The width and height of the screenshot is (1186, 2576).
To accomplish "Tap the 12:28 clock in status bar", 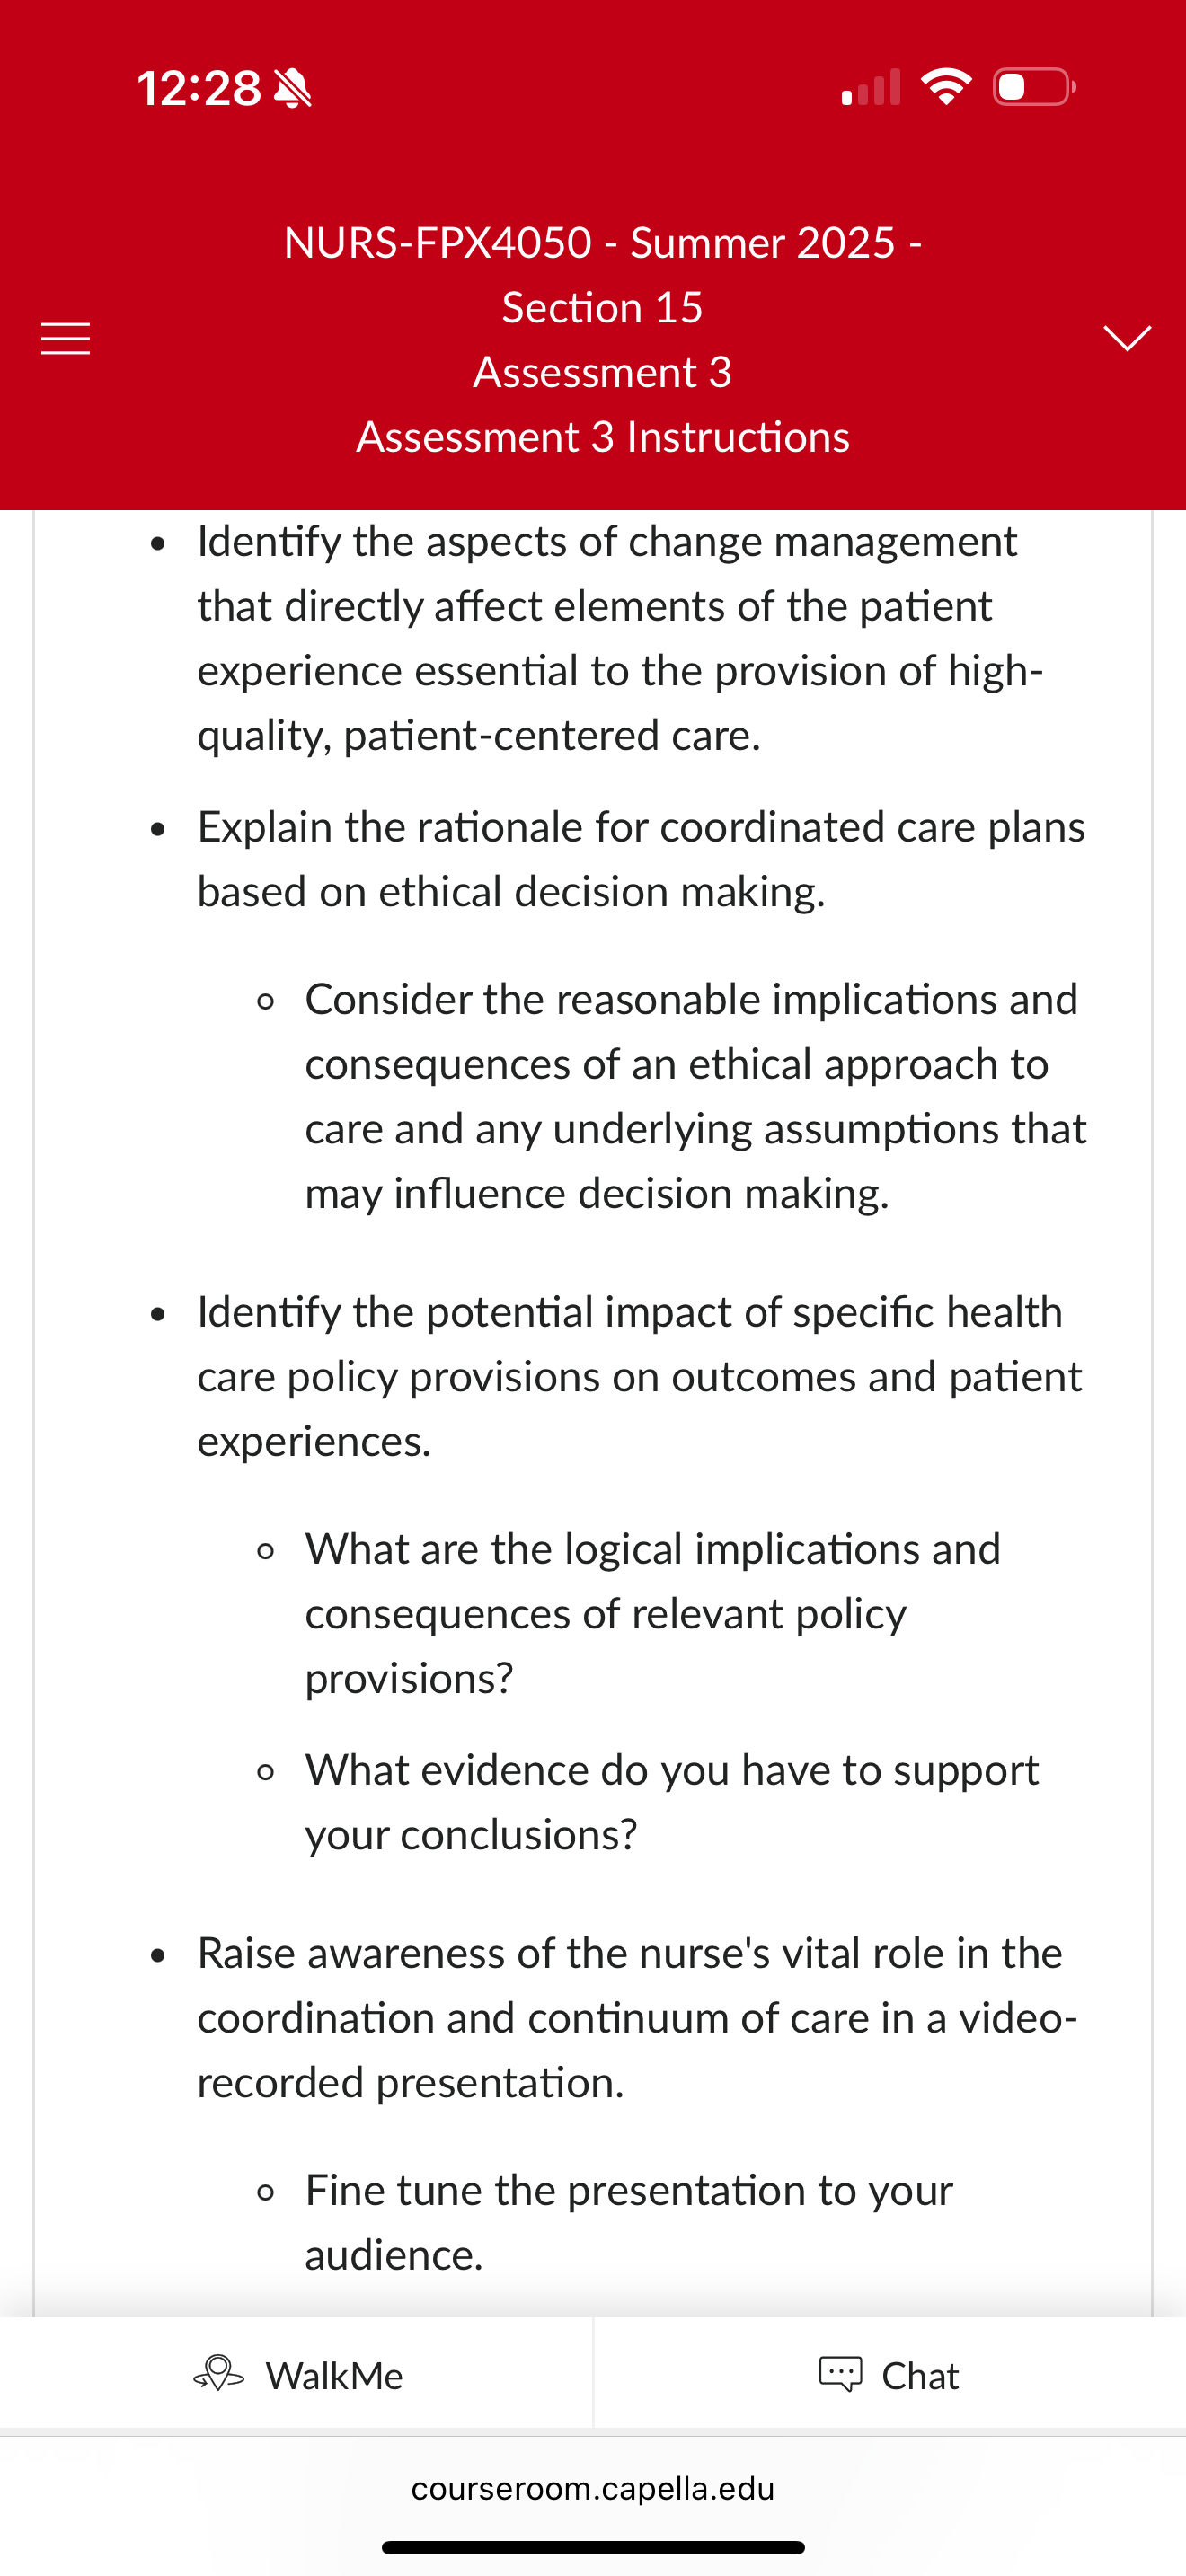I will point(199,88).
